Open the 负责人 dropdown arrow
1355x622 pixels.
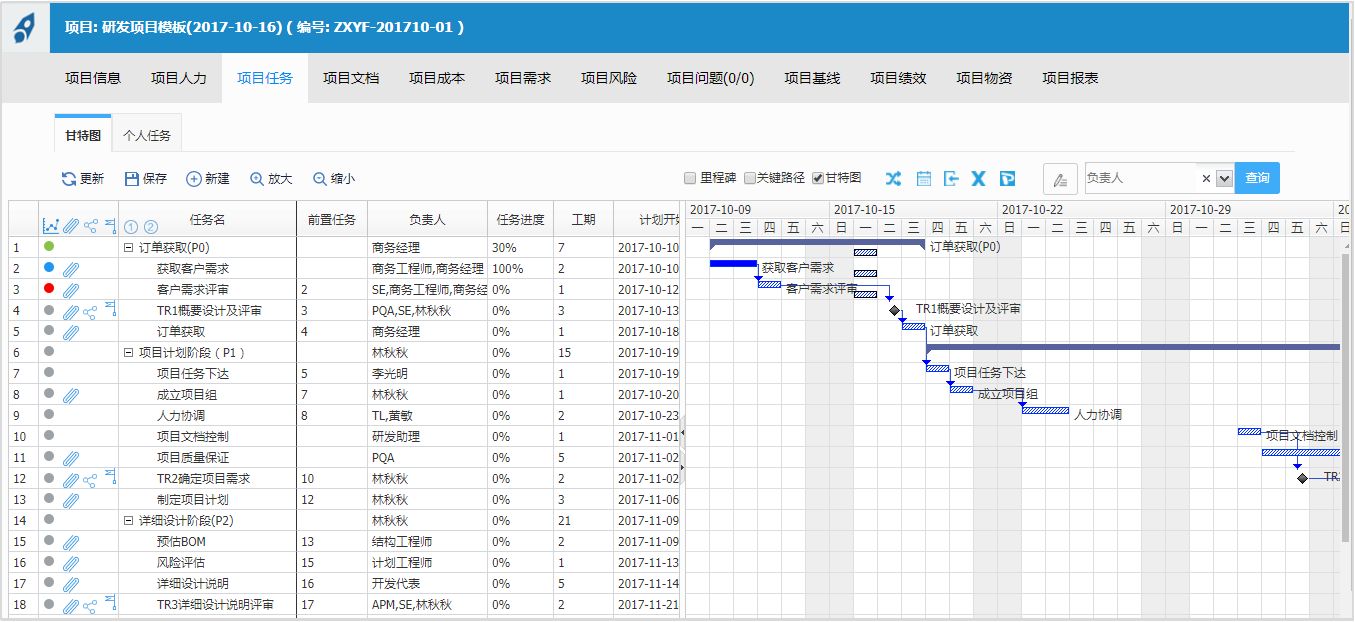coord(1224,178)
